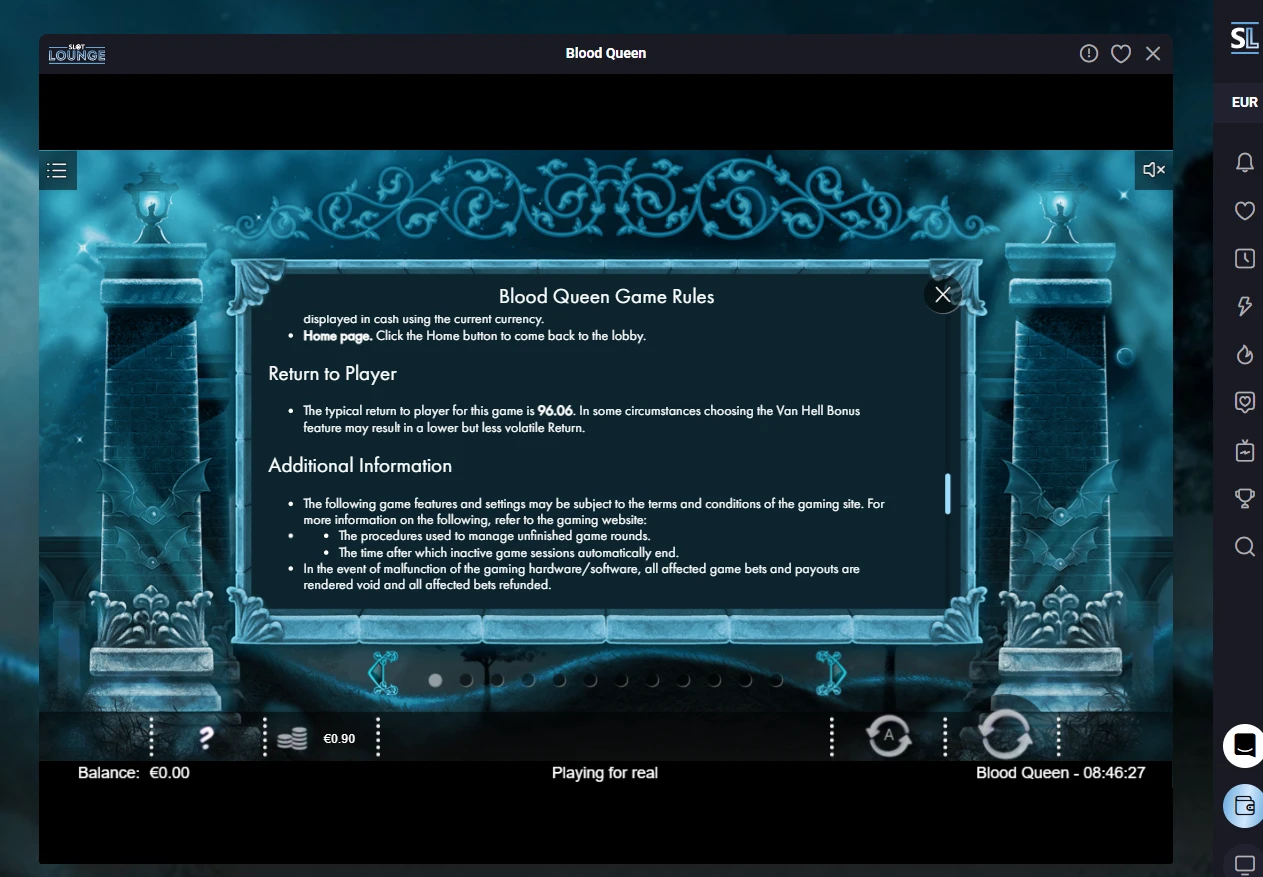Viewport: 1263px width, 877px height.
Task: Open live chat support bubble
Action: point(1243,746)
